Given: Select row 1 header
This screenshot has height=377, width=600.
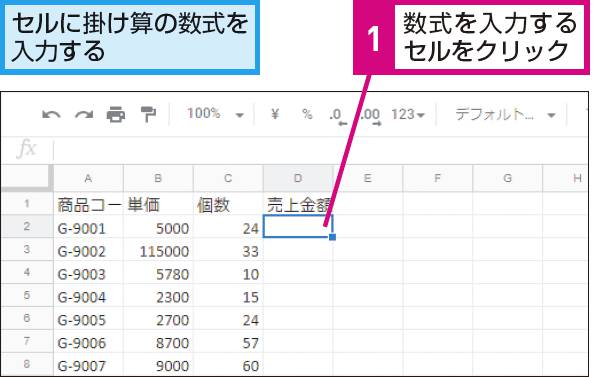Looking at the screenshot, I should coord(27,203).
